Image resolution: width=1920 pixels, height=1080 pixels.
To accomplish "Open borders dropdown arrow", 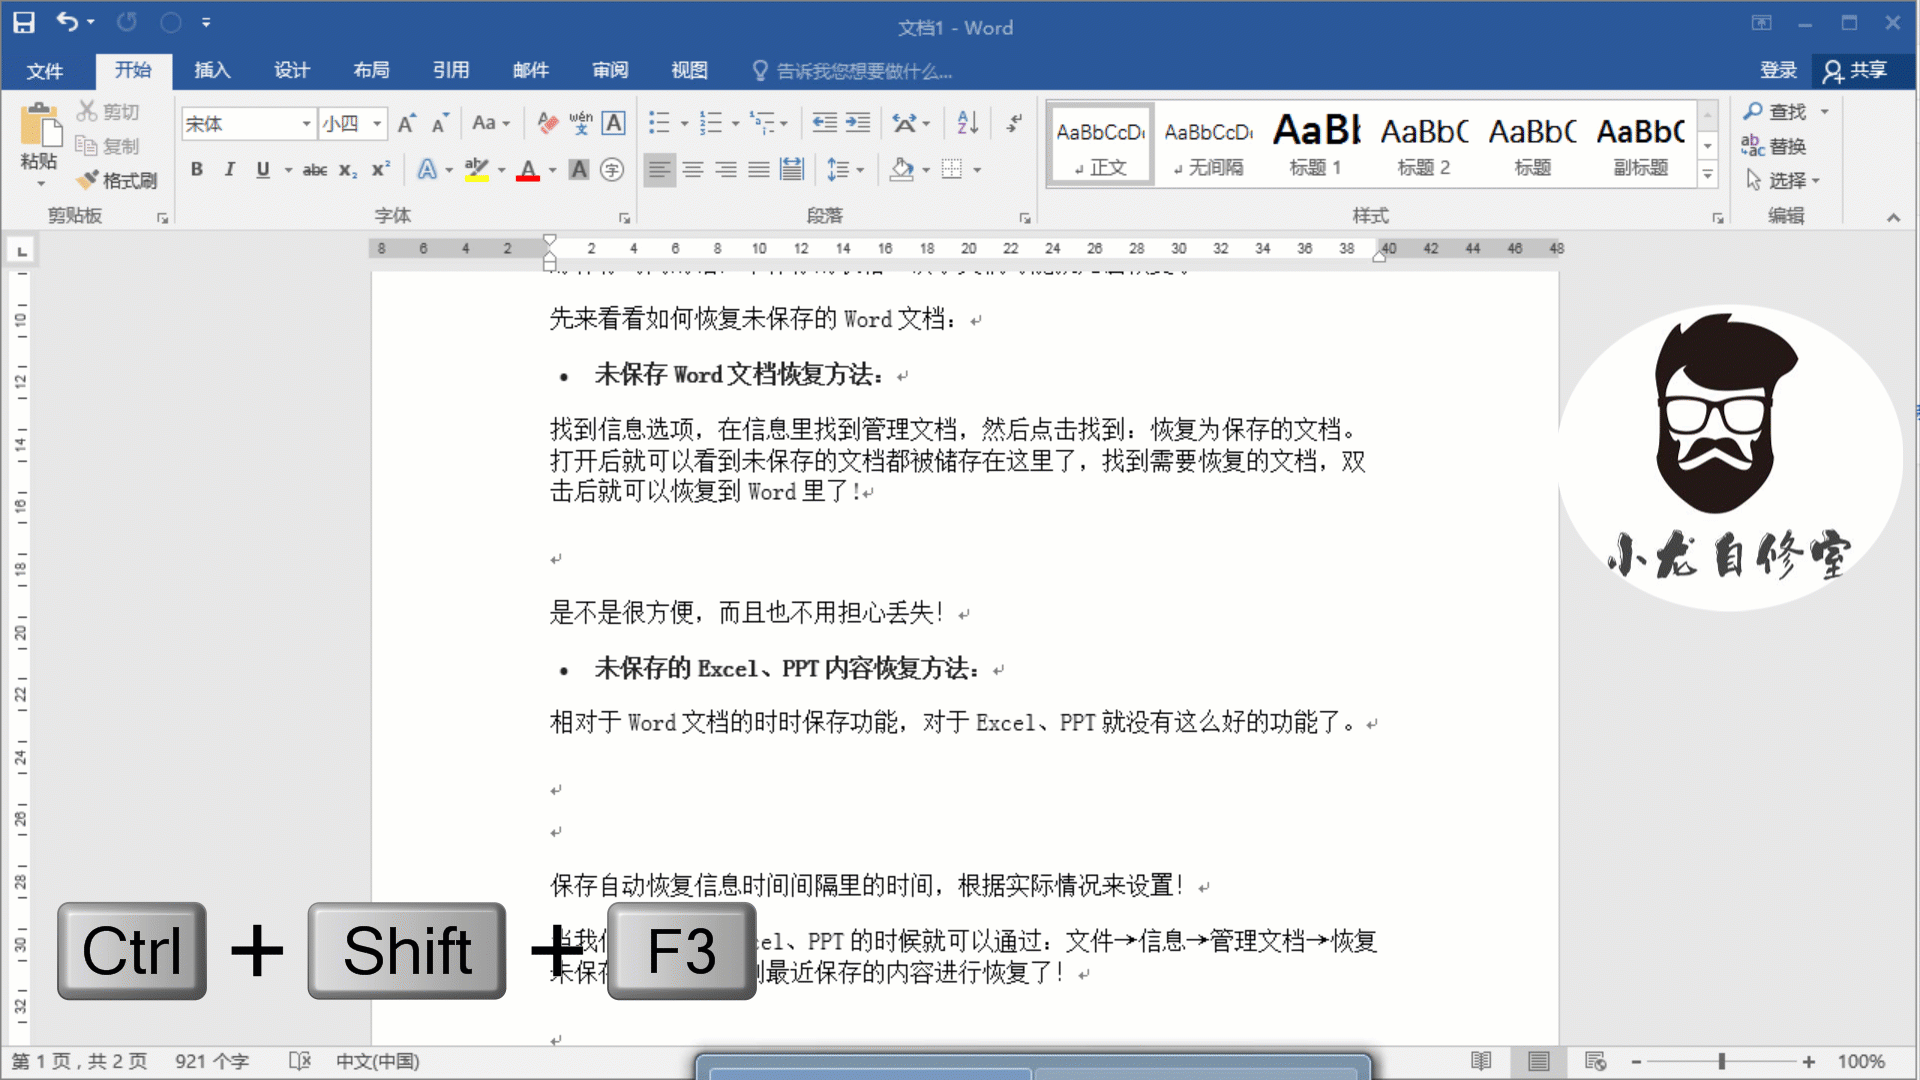I will (977, 170).
